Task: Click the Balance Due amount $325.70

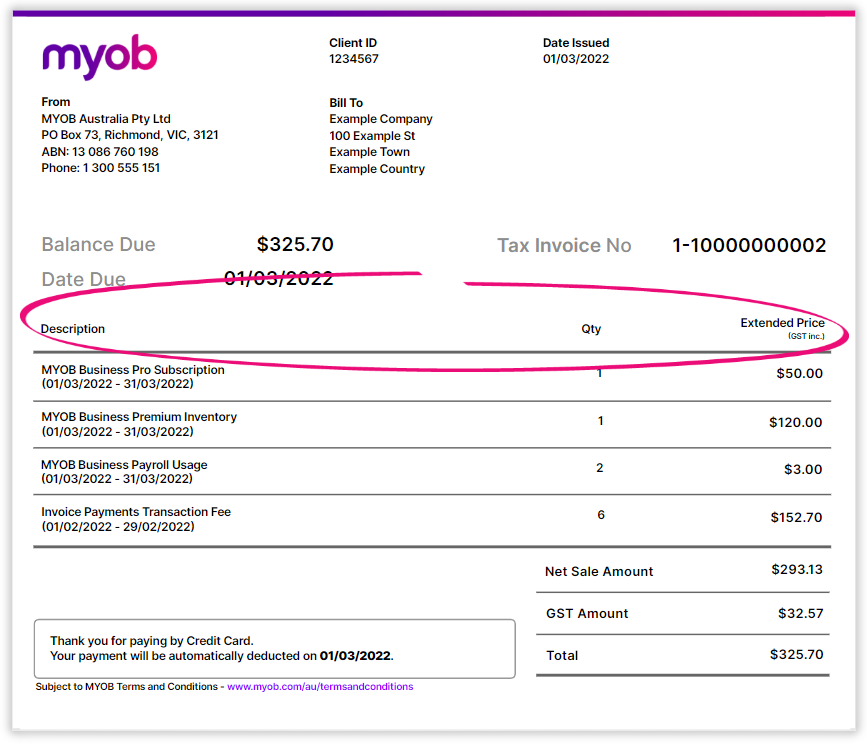Action: coord(295,245)
